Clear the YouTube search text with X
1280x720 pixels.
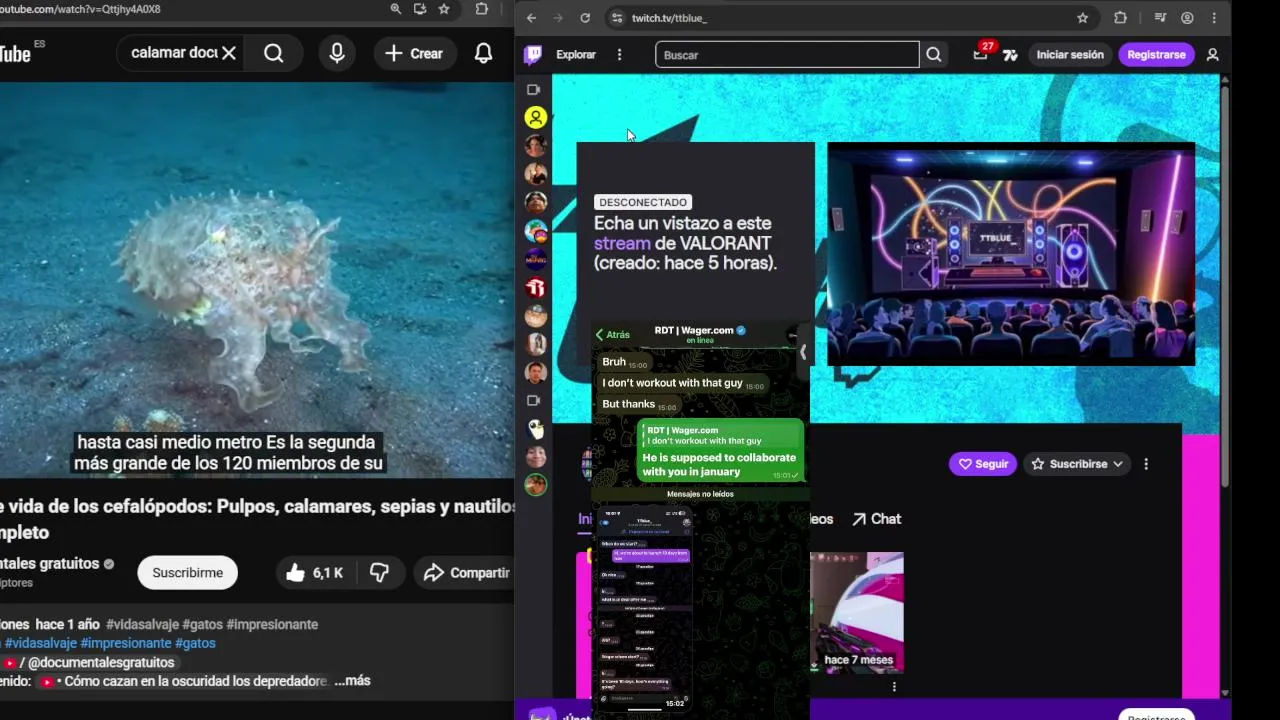[x=229, y=53]
